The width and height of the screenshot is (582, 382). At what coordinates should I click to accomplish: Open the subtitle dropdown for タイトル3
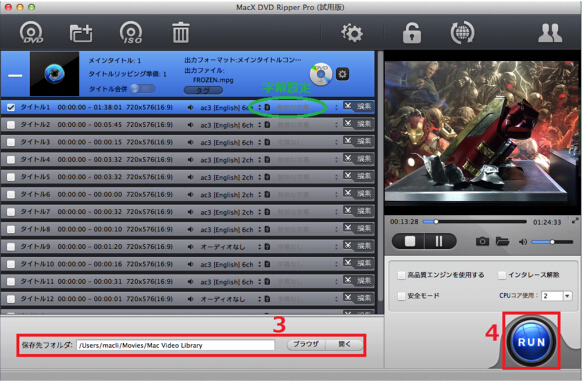pos(336,142)
